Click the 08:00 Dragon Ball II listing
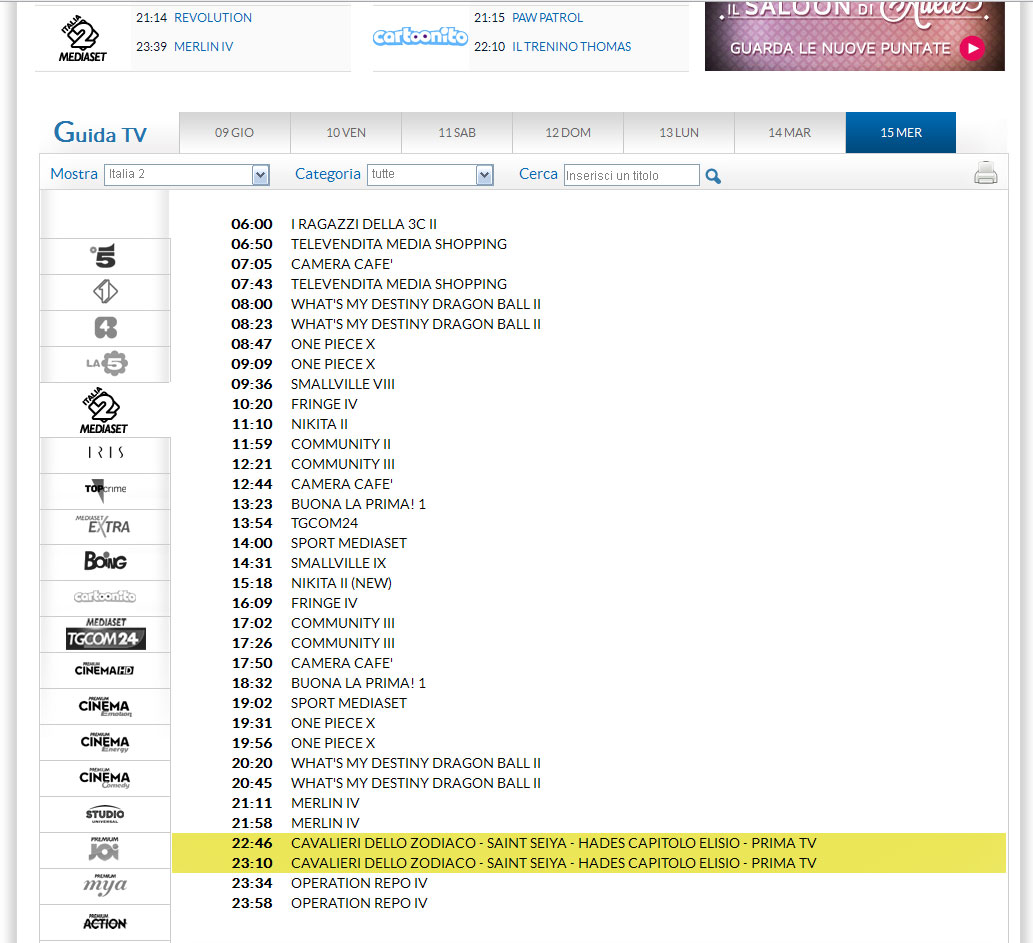Screen dimensions: 1033x943 click(416, 304)
